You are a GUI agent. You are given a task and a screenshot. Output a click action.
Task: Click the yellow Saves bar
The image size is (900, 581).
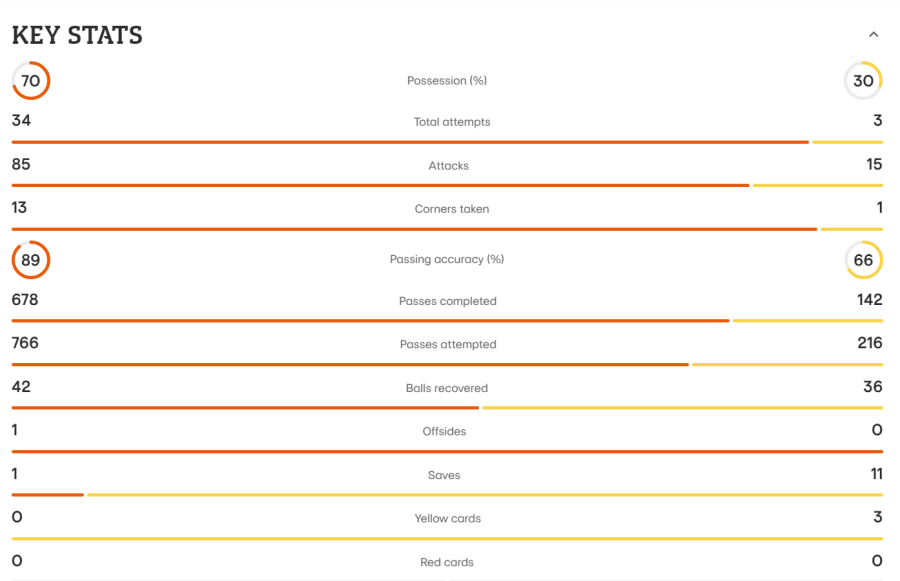coord(484,494)
